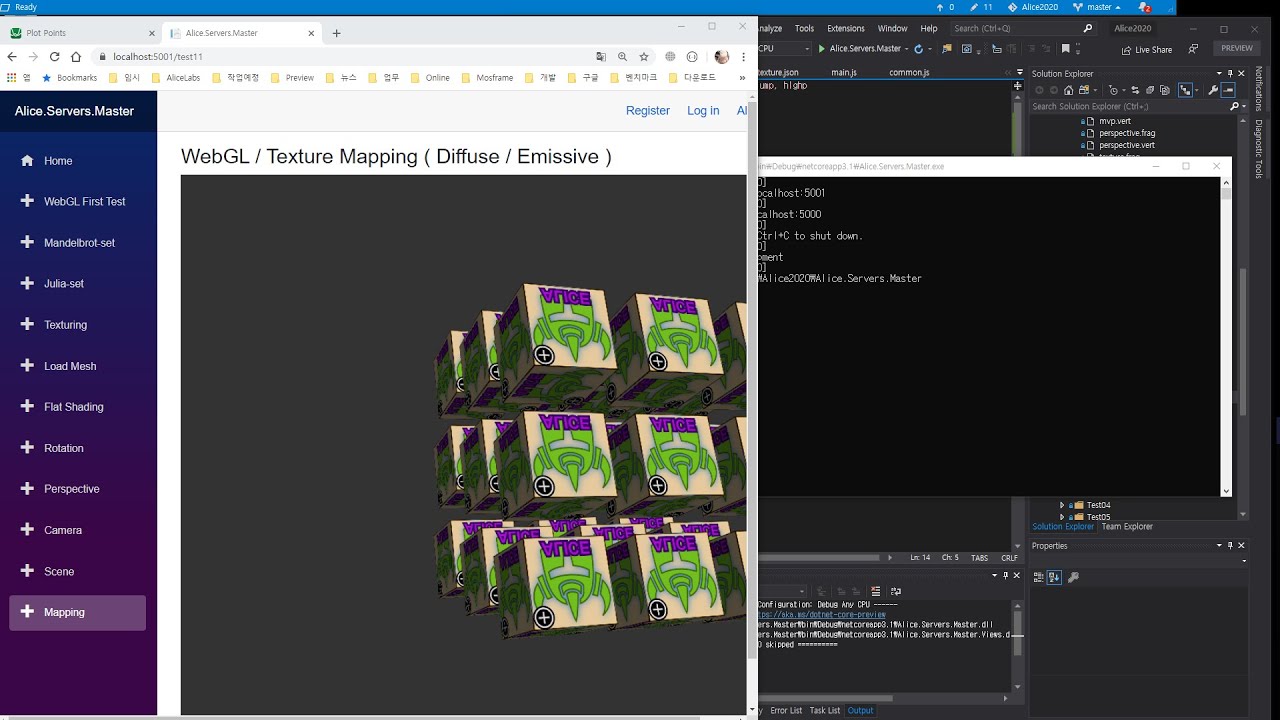Click Property Pages wrench in Properties
This screenshot has width=1280, height=720.
[x=1073, y=577]
